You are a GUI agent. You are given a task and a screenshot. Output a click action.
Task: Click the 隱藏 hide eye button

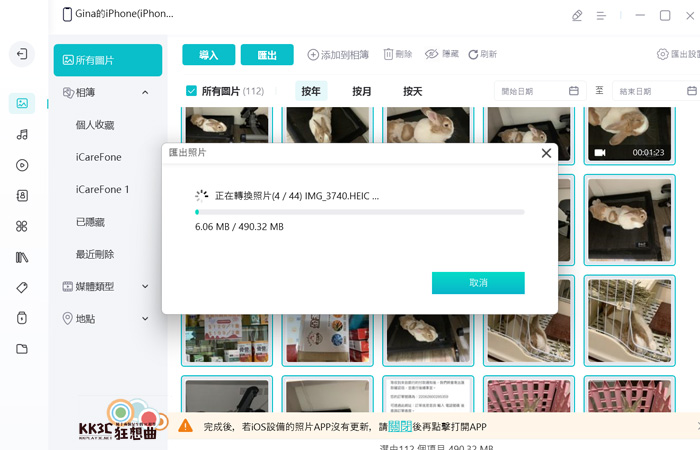pyautogui.click(x=442, y=54)
